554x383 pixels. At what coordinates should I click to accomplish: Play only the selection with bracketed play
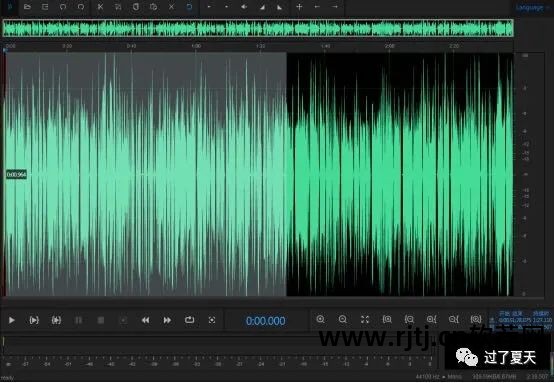coord(34,320)
